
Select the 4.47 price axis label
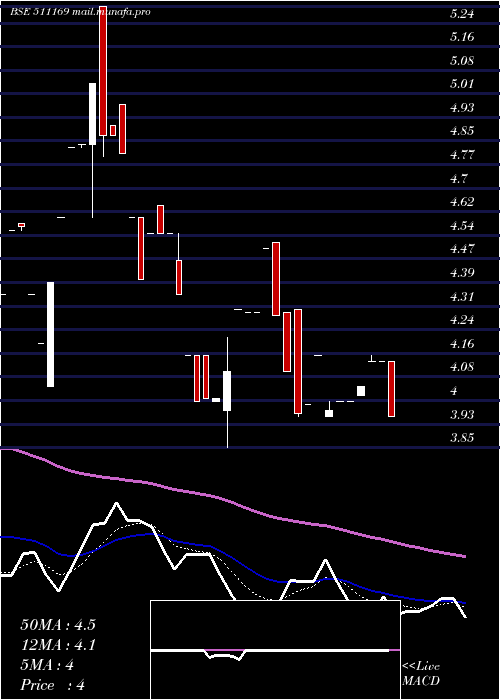pyautogui.click(x=462, y=249)
